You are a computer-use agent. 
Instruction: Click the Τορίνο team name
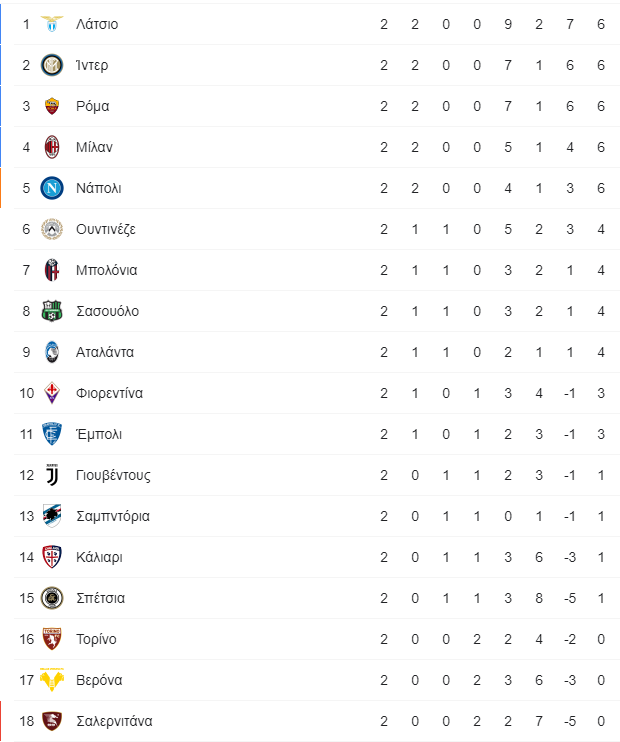pos(96,639)
